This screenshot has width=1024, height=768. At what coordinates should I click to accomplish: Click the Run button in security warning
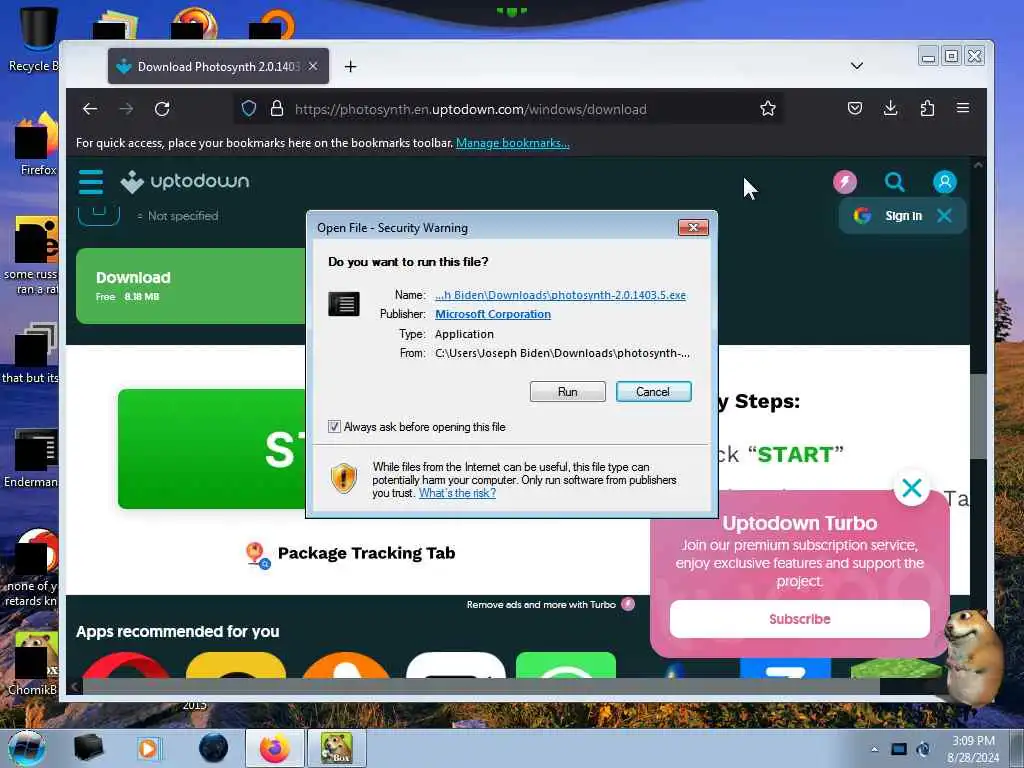pyautogui.click(x=568, y=392)
